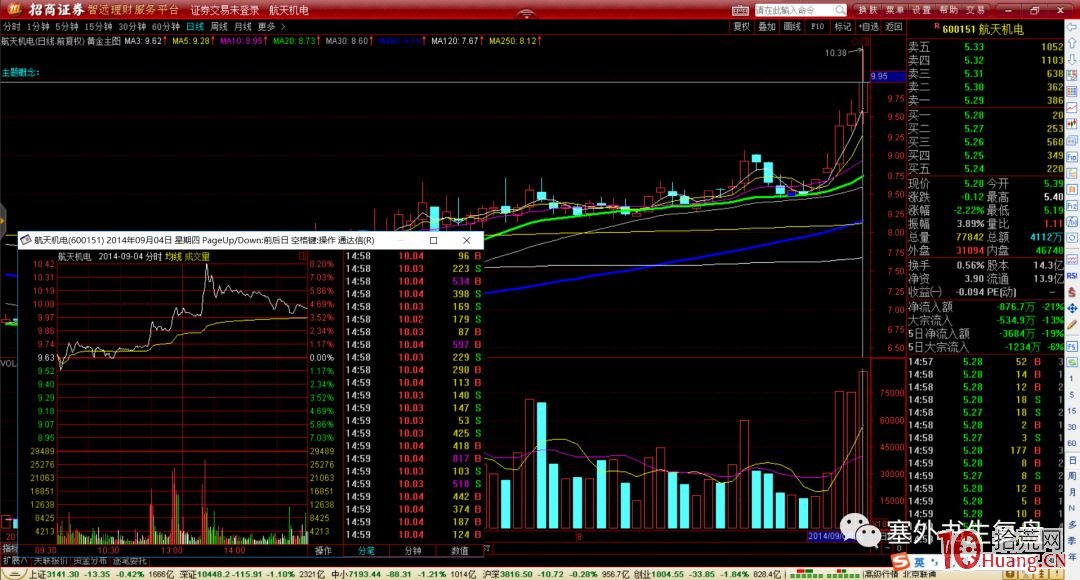This screenshot has width=1080, height=580.
Task: Open the 交易 trade menu
Action: pyautogui.click(x=975, y=10)
